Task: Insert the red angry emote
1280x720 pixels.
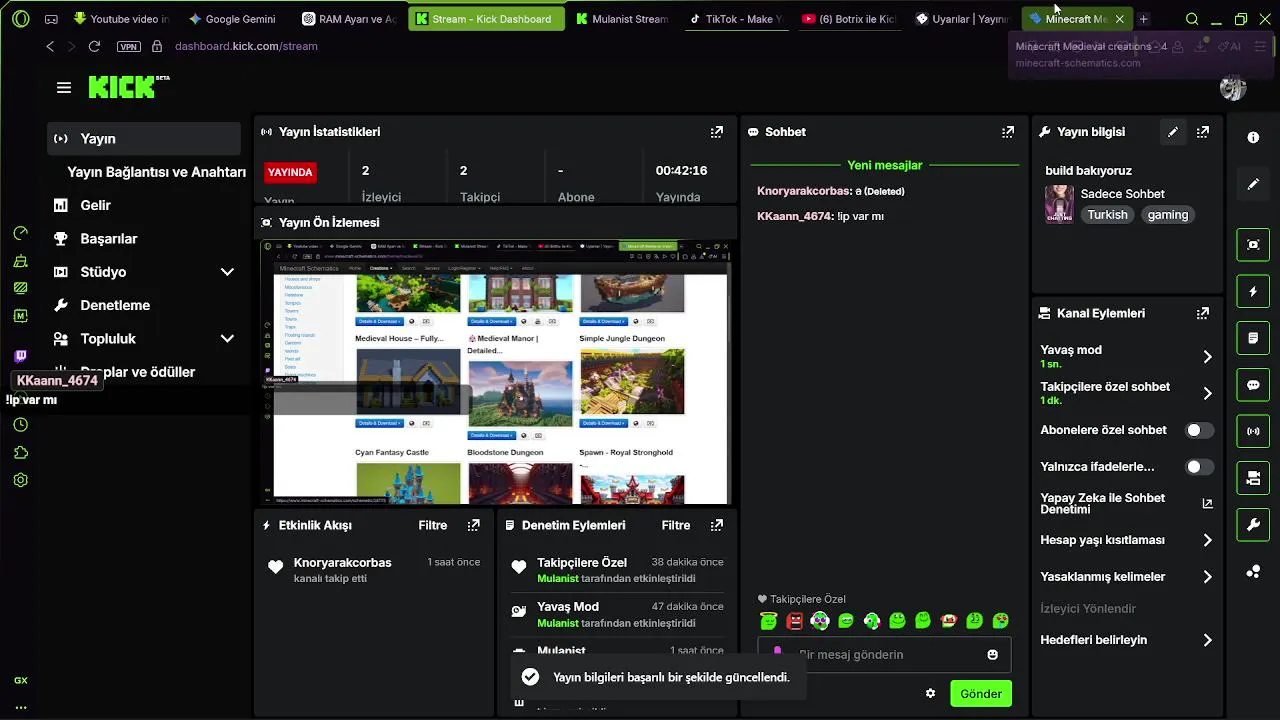Action: point(794,621)
